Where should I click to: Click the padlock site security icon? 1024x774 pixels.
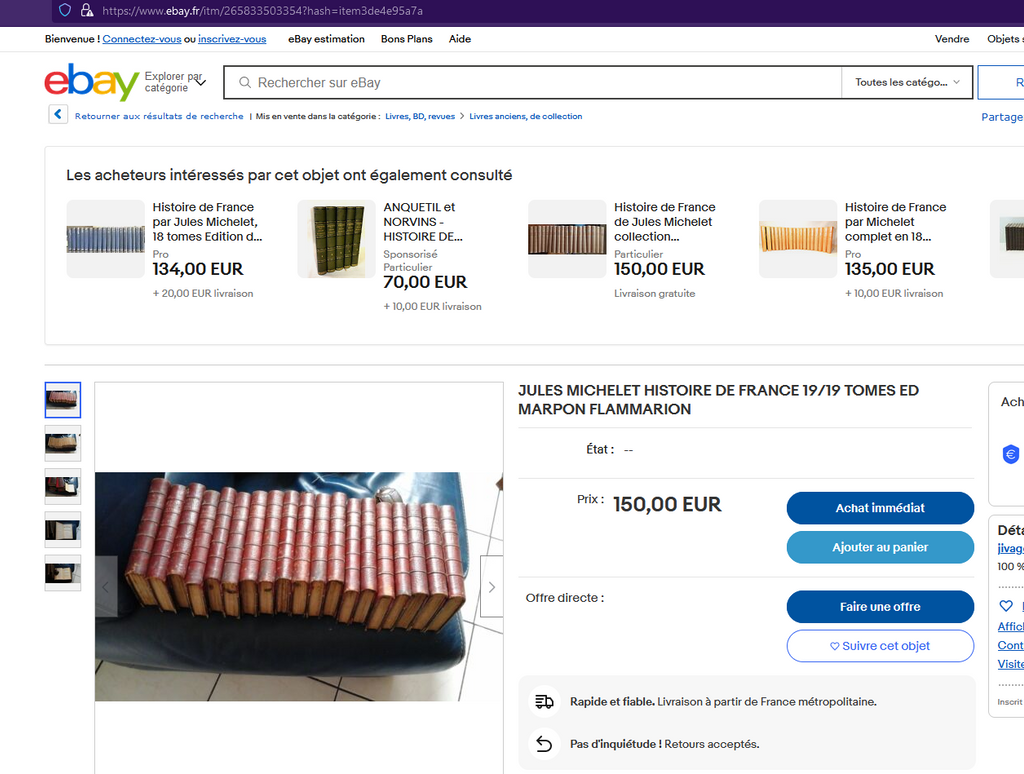[x=87, y=10]
